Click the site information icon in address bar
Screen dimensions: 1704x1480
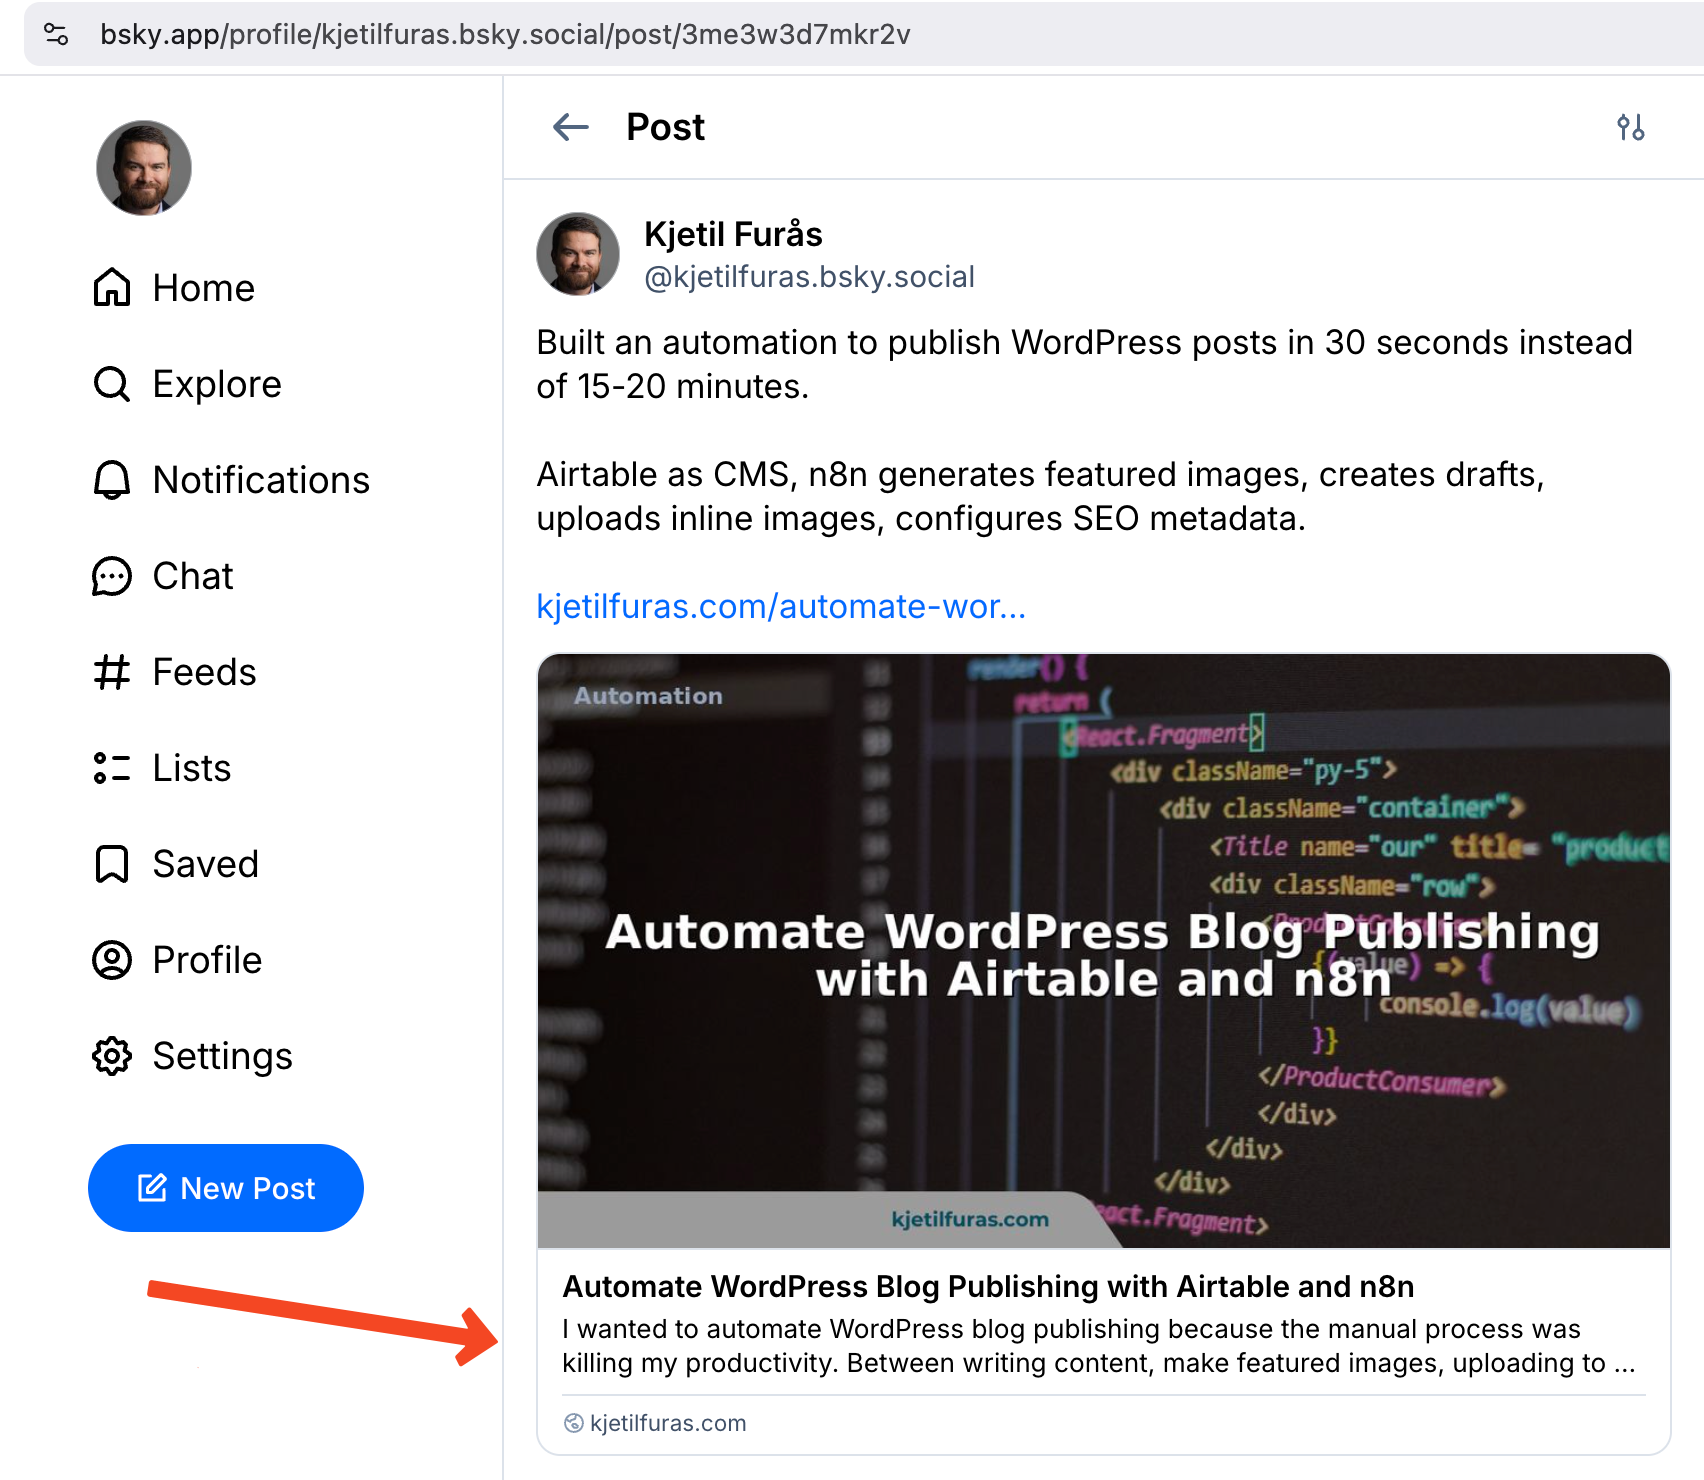click(57, 35)
